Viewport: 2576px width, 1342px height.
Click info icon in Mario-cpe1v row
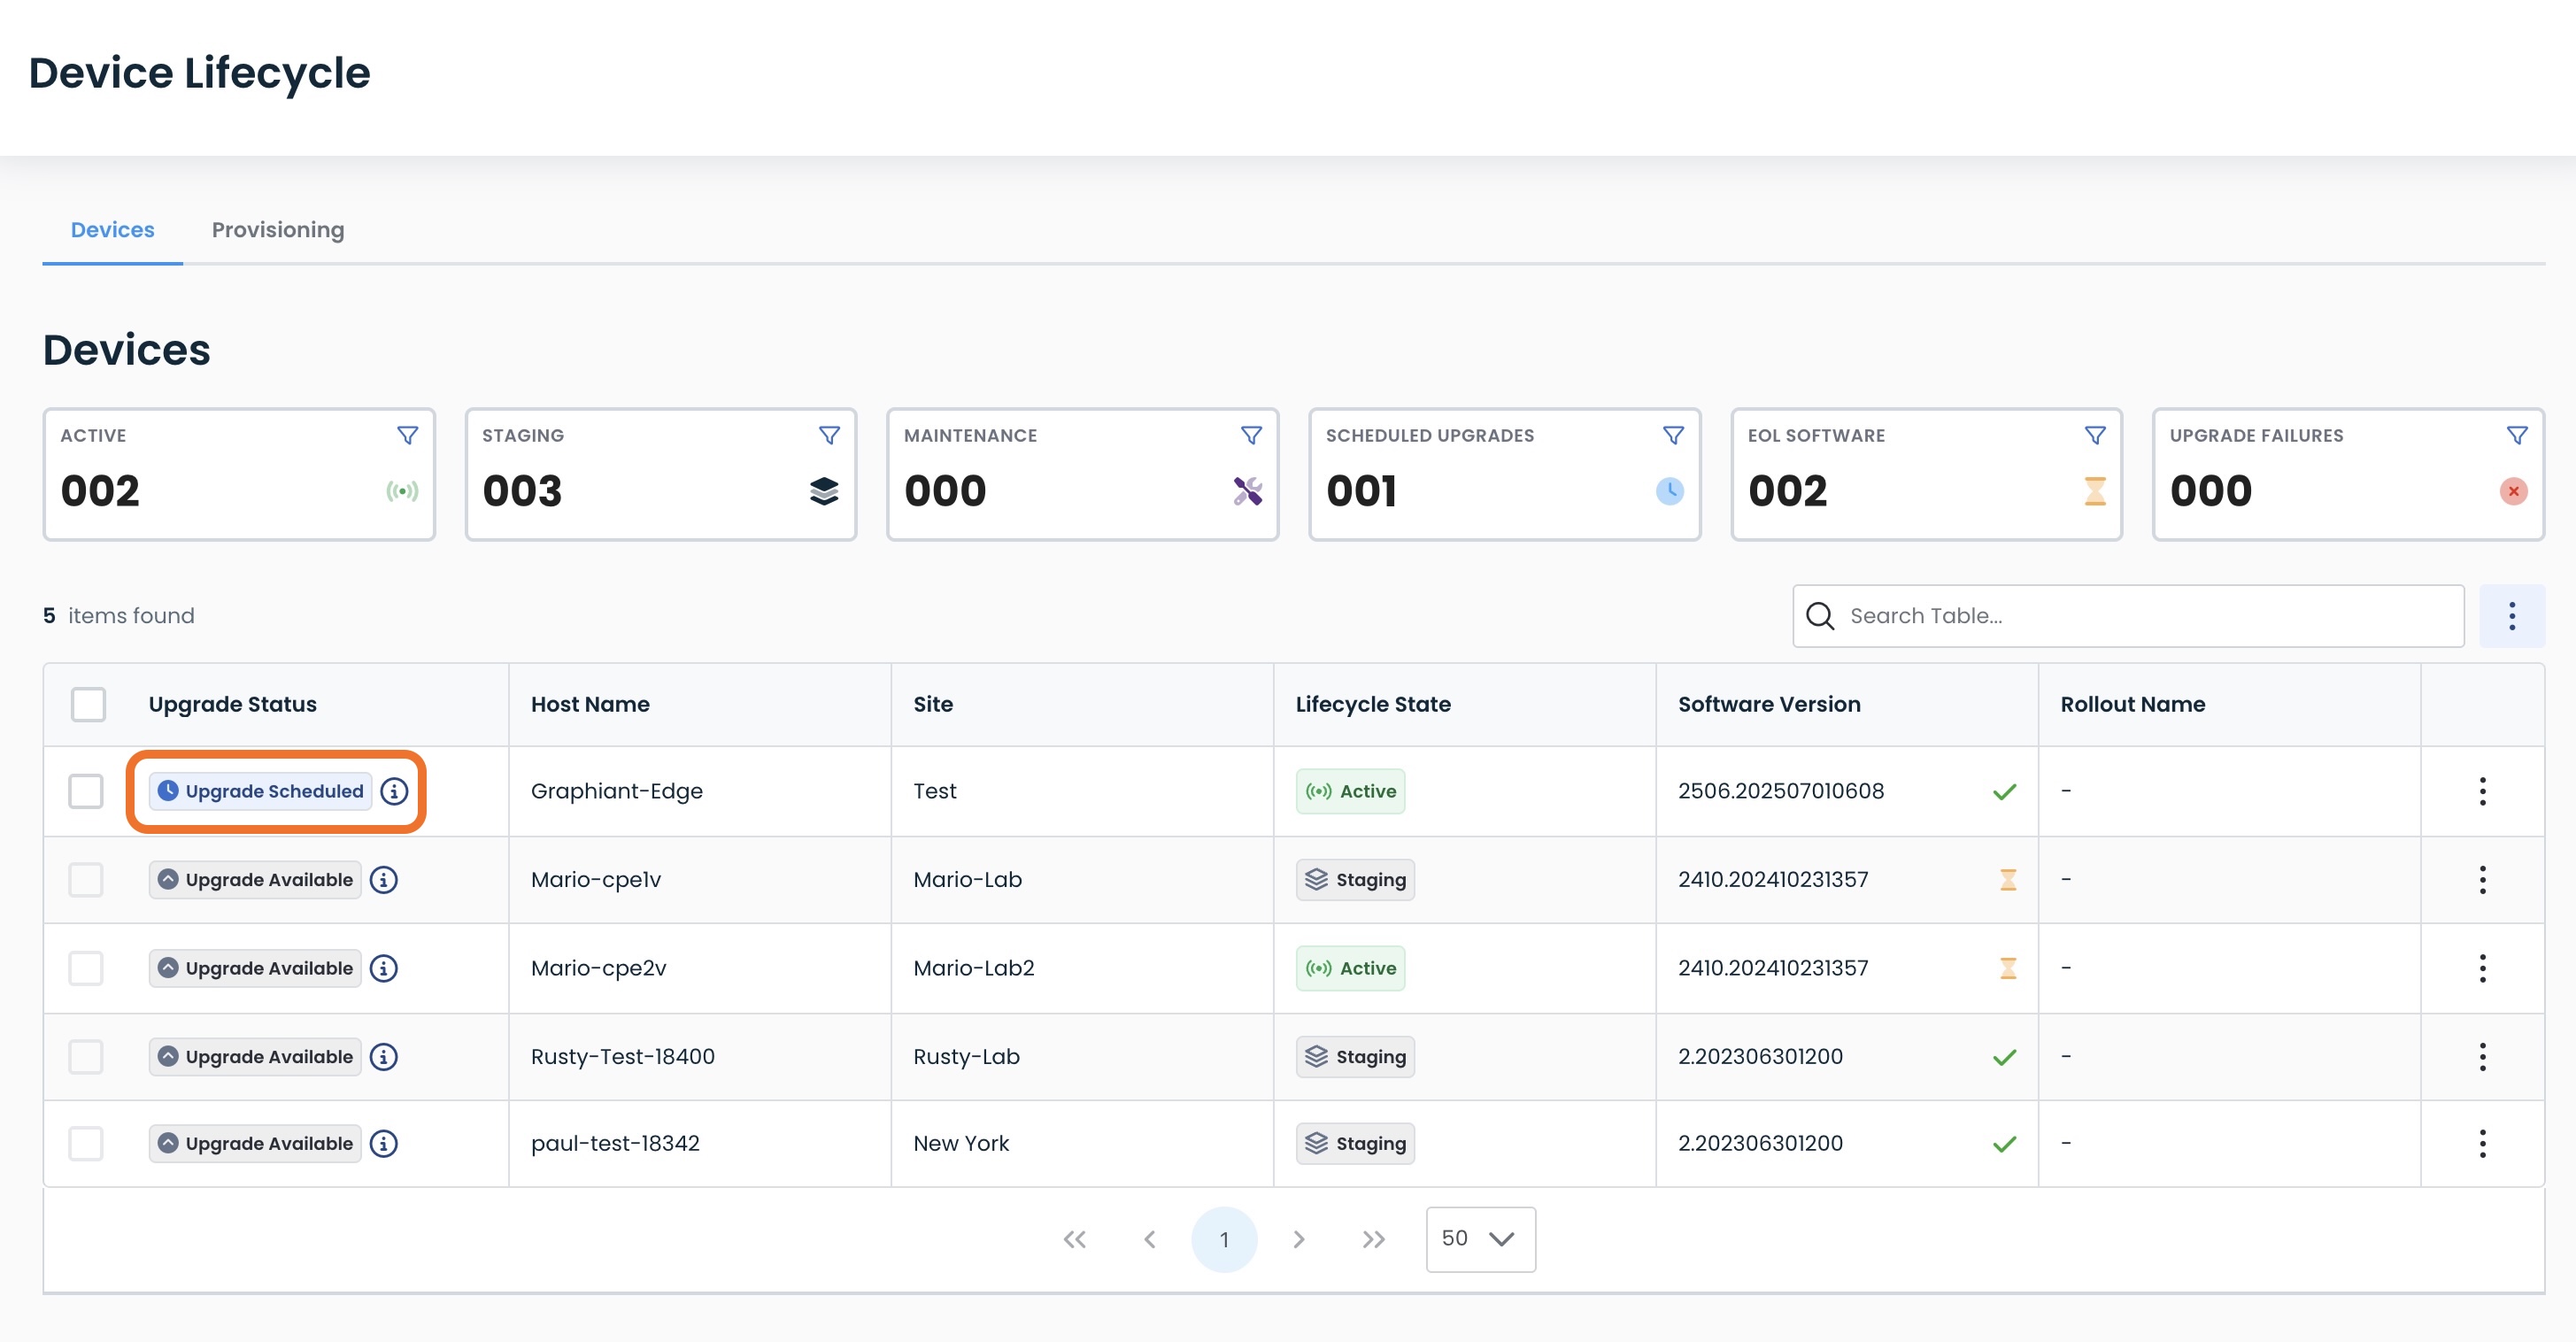(384, 880)
